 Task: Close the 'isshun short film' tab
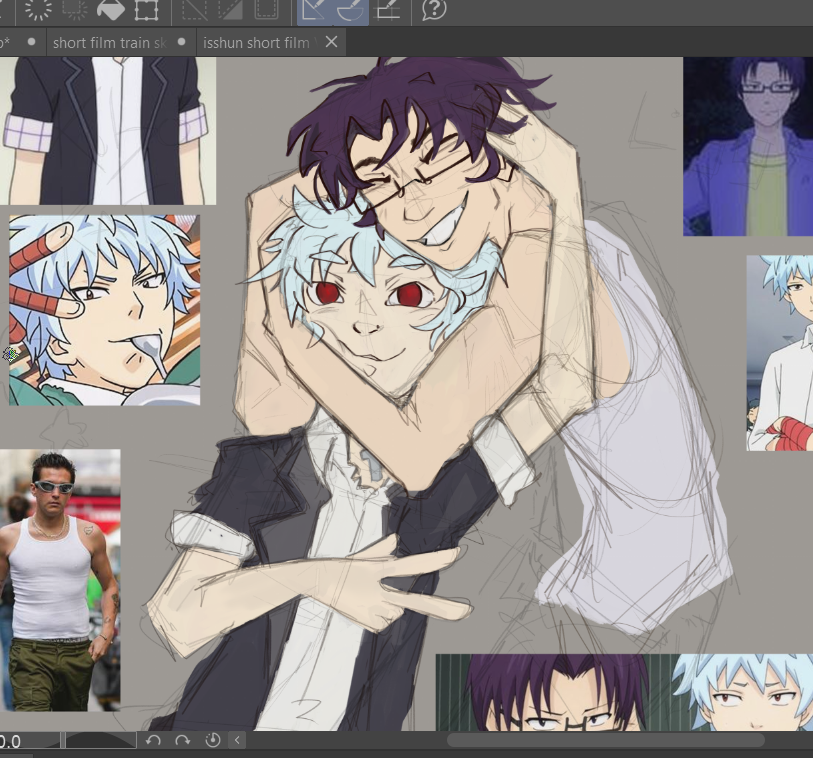pos(331,42)
